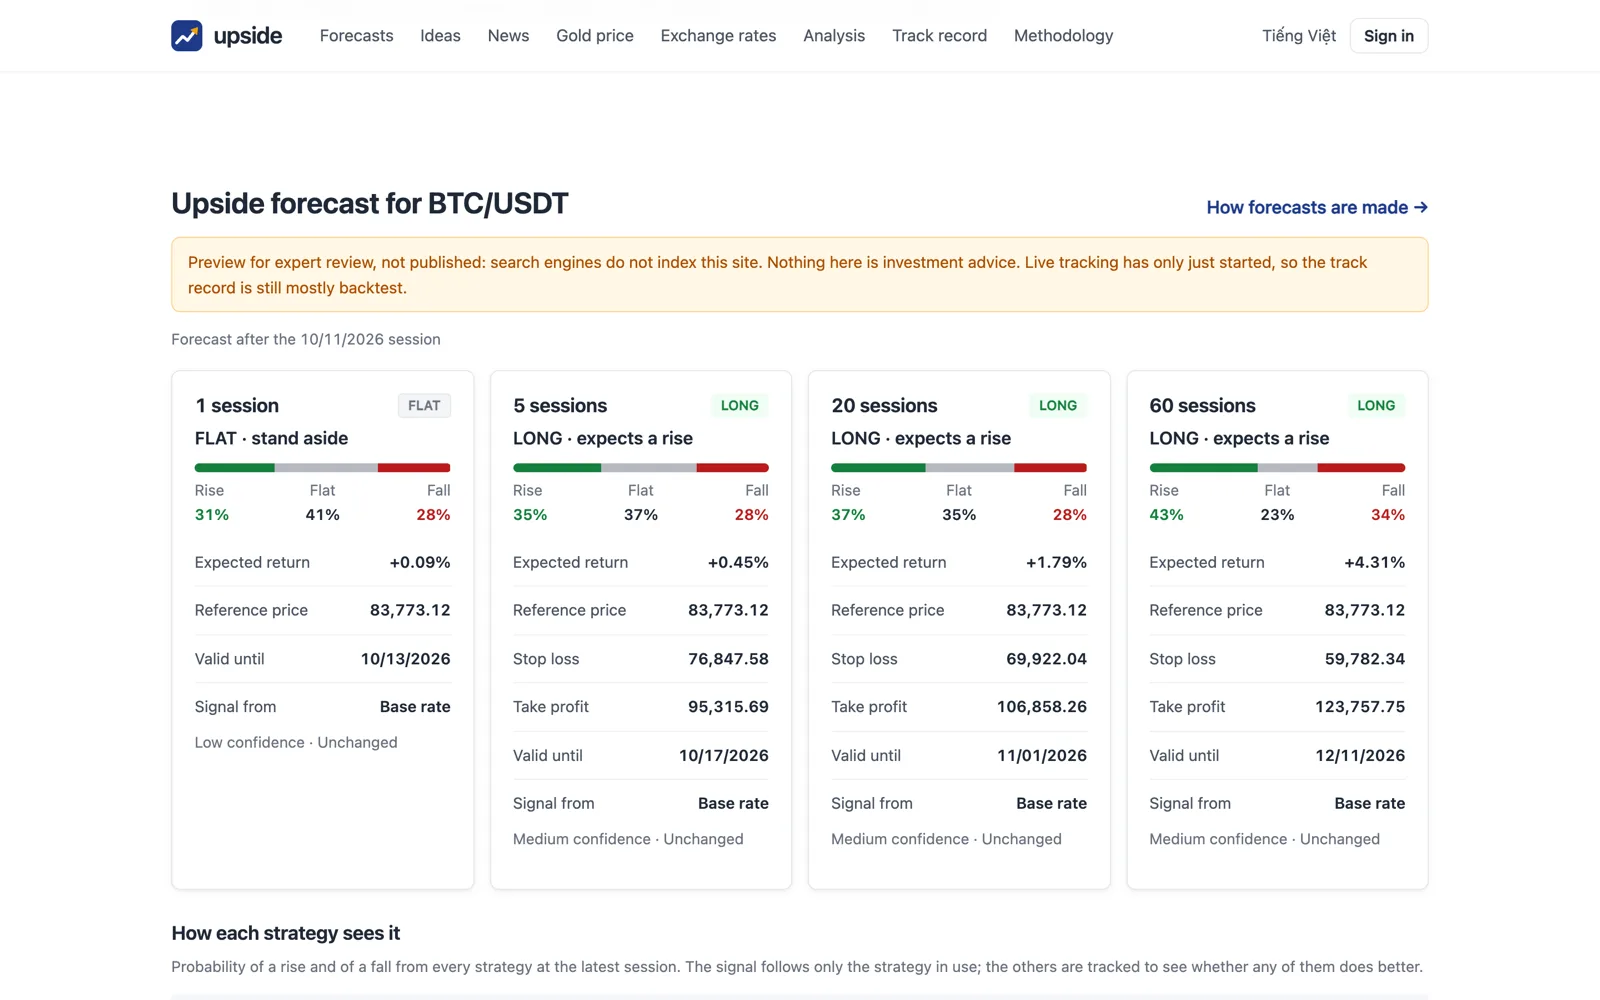Viewport: 1600px width, 1000px height.
Task: Click the stop loss value 76,847.58
Action: (728, 659)
